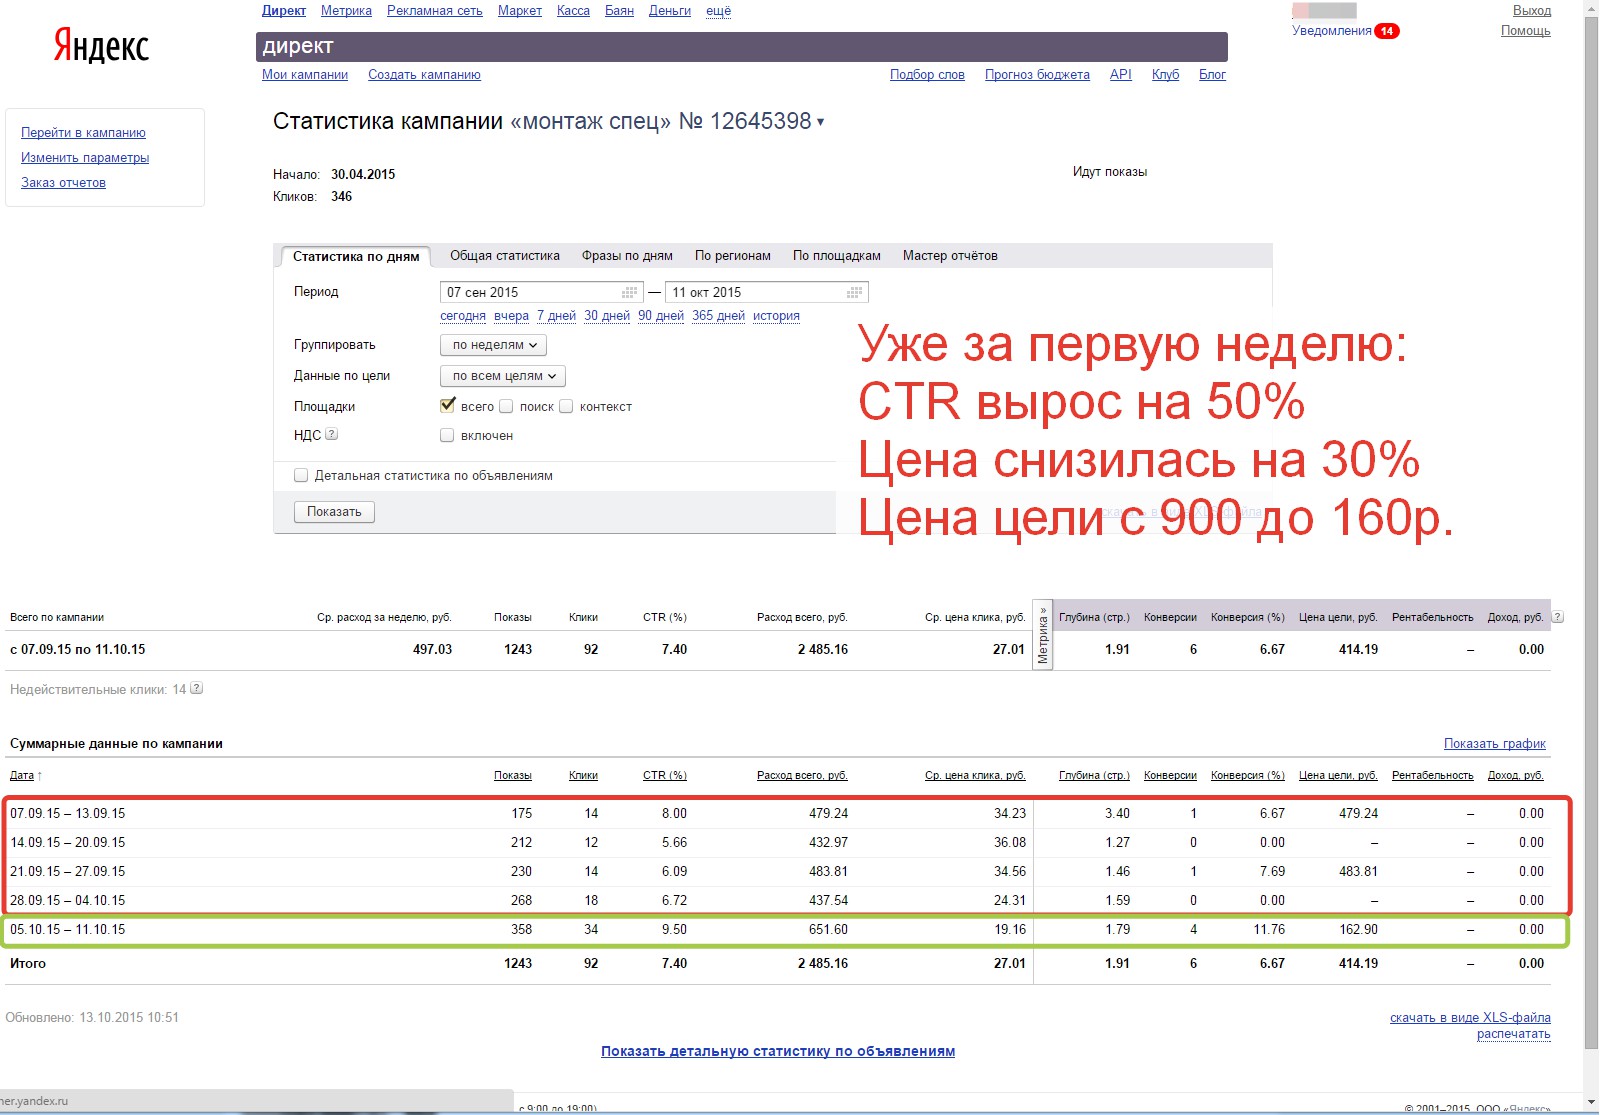Viewport: 1600px width, 1115px height.
Task: Click the НДС help question icon
Action: point(332,434)
